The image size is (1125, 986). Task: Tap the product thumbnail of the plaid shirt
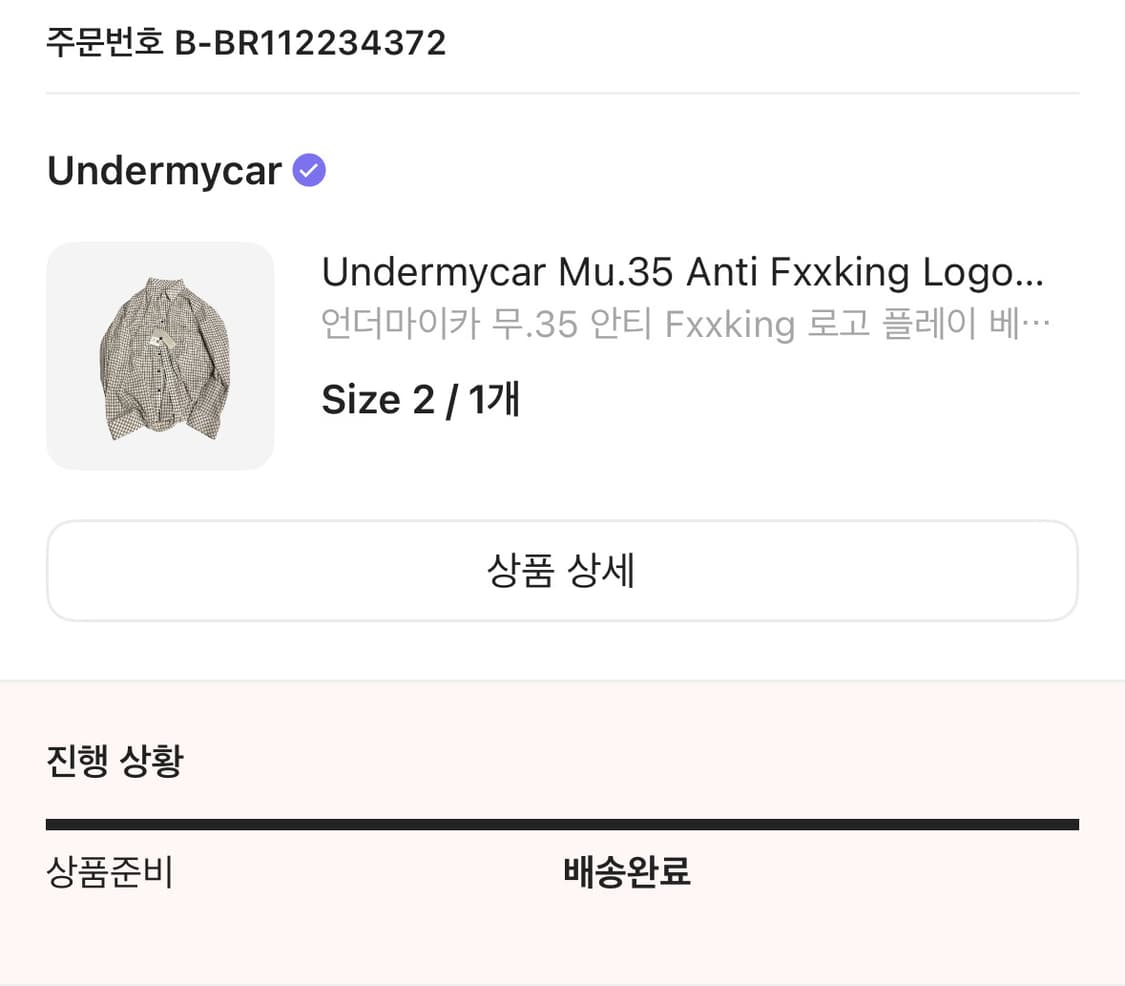[x=160, y=355]
